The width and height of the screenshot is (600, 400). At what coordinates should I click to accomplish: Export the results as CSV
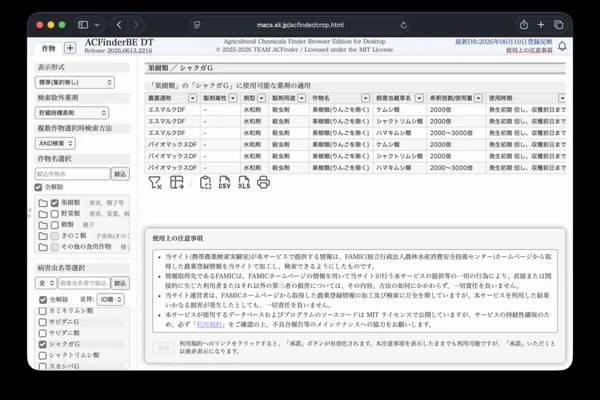tap(224, 183)
